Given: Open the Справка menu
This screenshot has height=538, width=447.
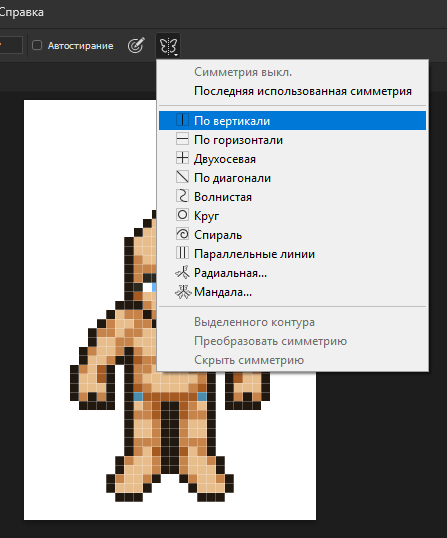Looking at the screenshot, I should click(21, 12).
